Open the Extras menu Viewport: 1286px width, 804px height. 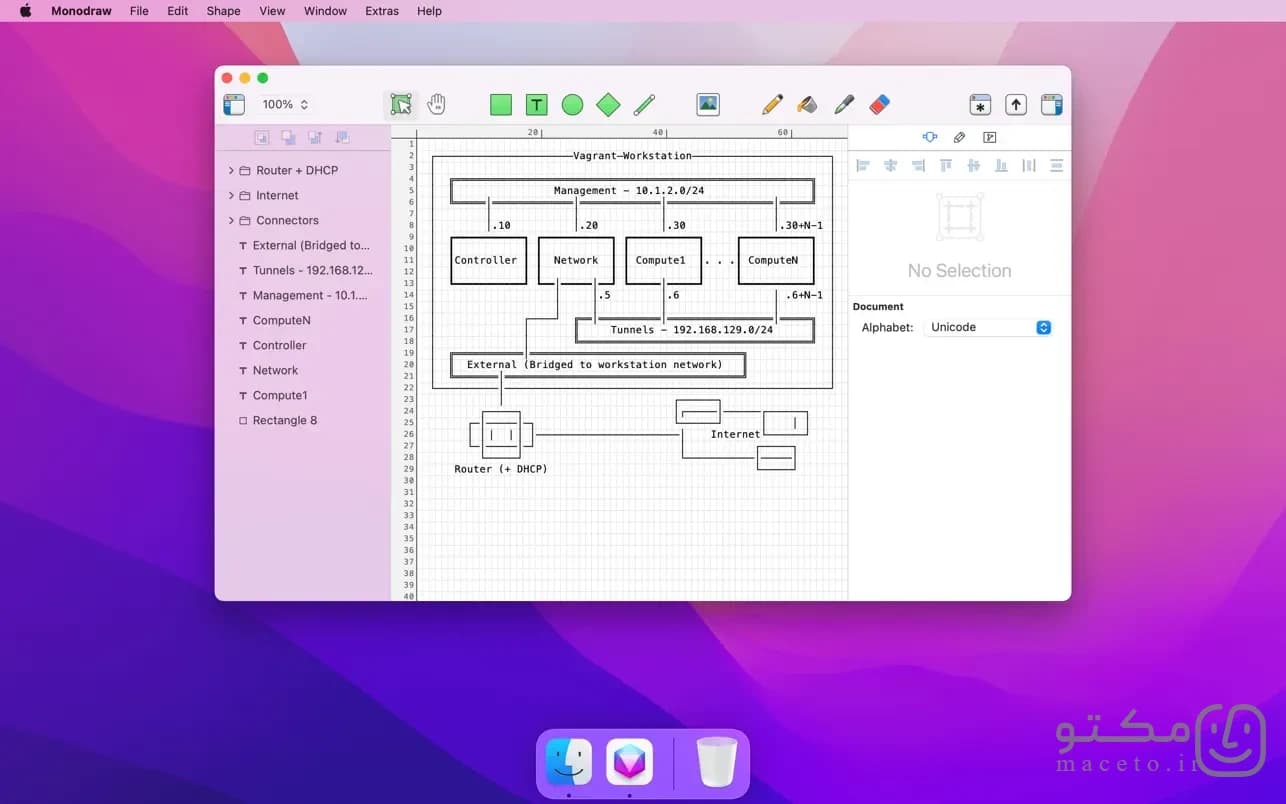pyautogui.click(x=382, y=11)
